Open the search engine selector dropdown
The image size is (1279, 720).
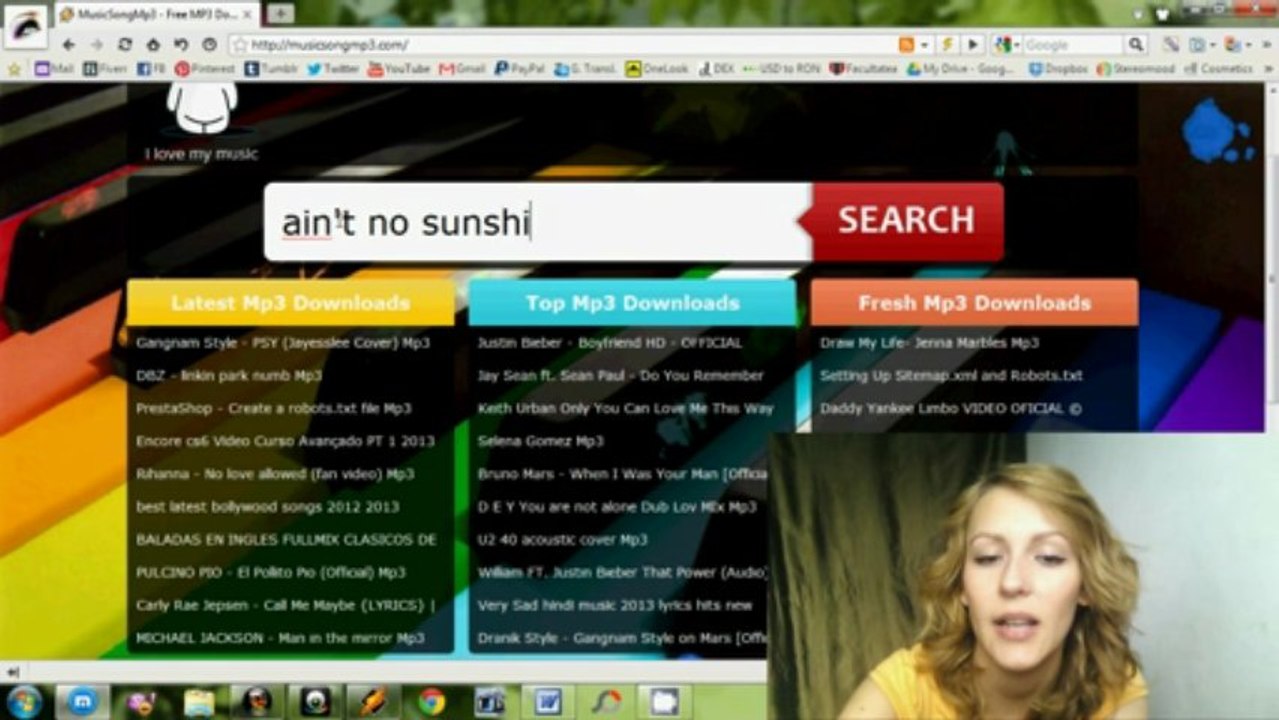tap(1005, 45)
